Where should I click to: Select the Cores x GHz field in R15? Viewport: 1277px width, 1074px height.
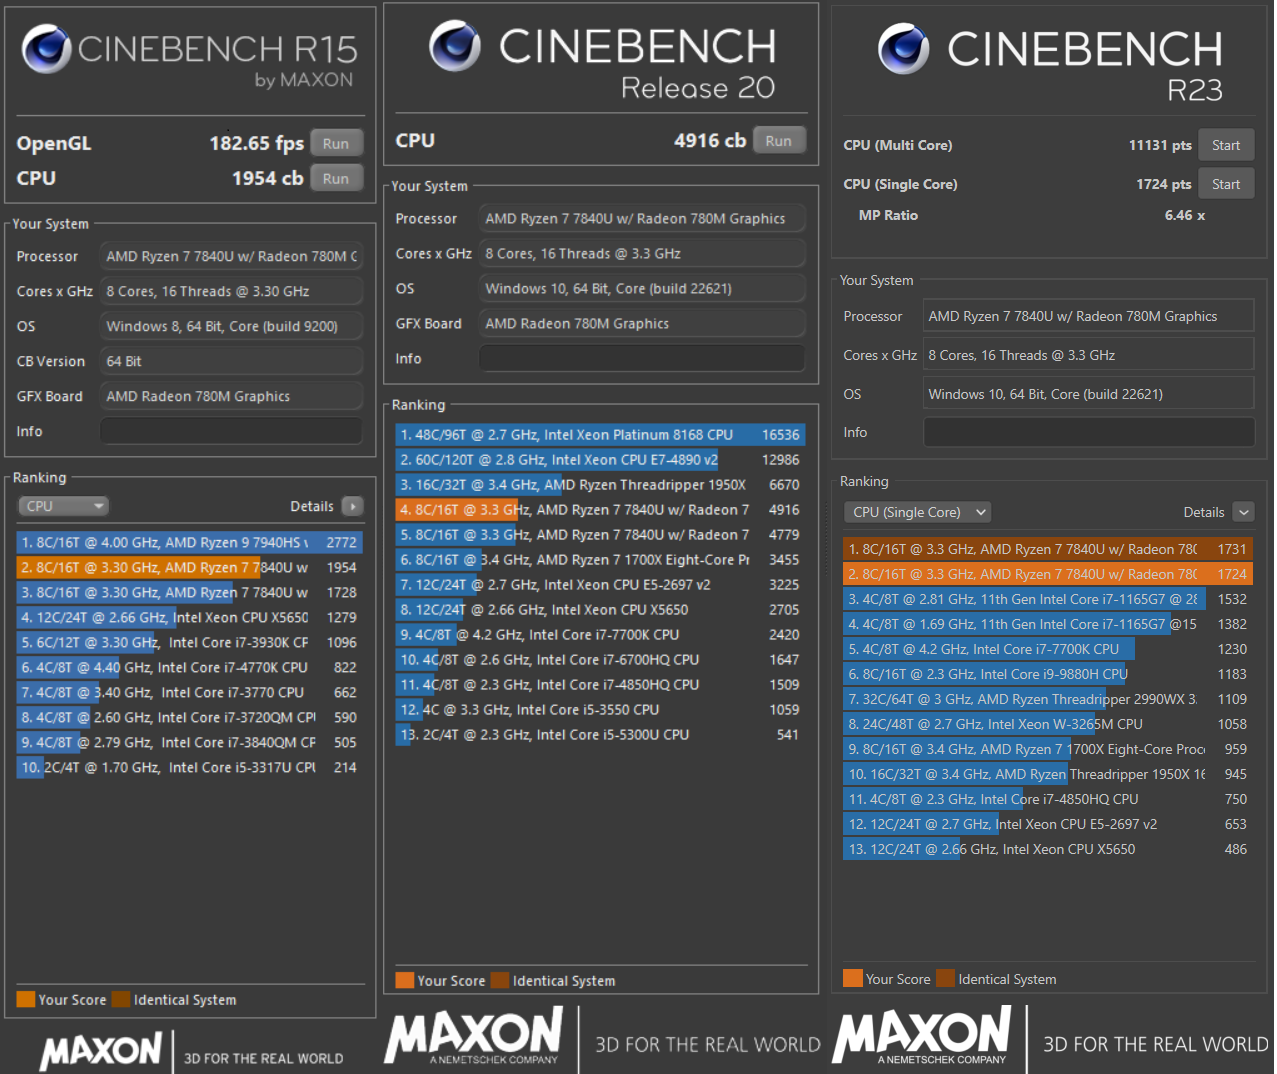(x=231, y=291)
